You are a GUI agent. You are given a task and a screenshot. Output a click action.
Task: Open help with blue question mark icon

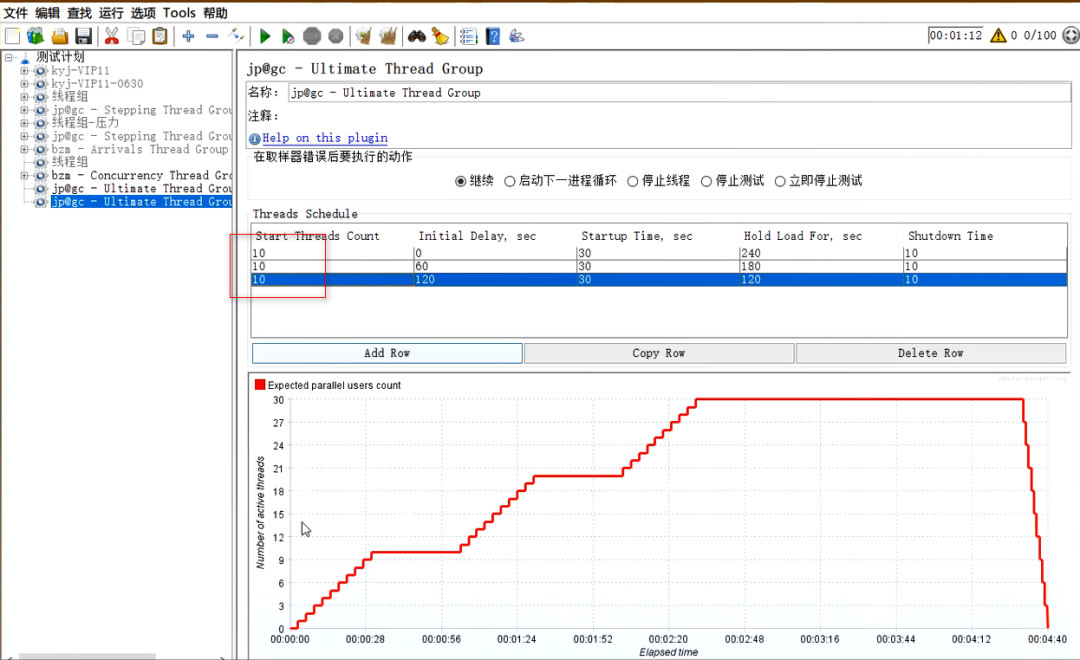click(492, 36)
